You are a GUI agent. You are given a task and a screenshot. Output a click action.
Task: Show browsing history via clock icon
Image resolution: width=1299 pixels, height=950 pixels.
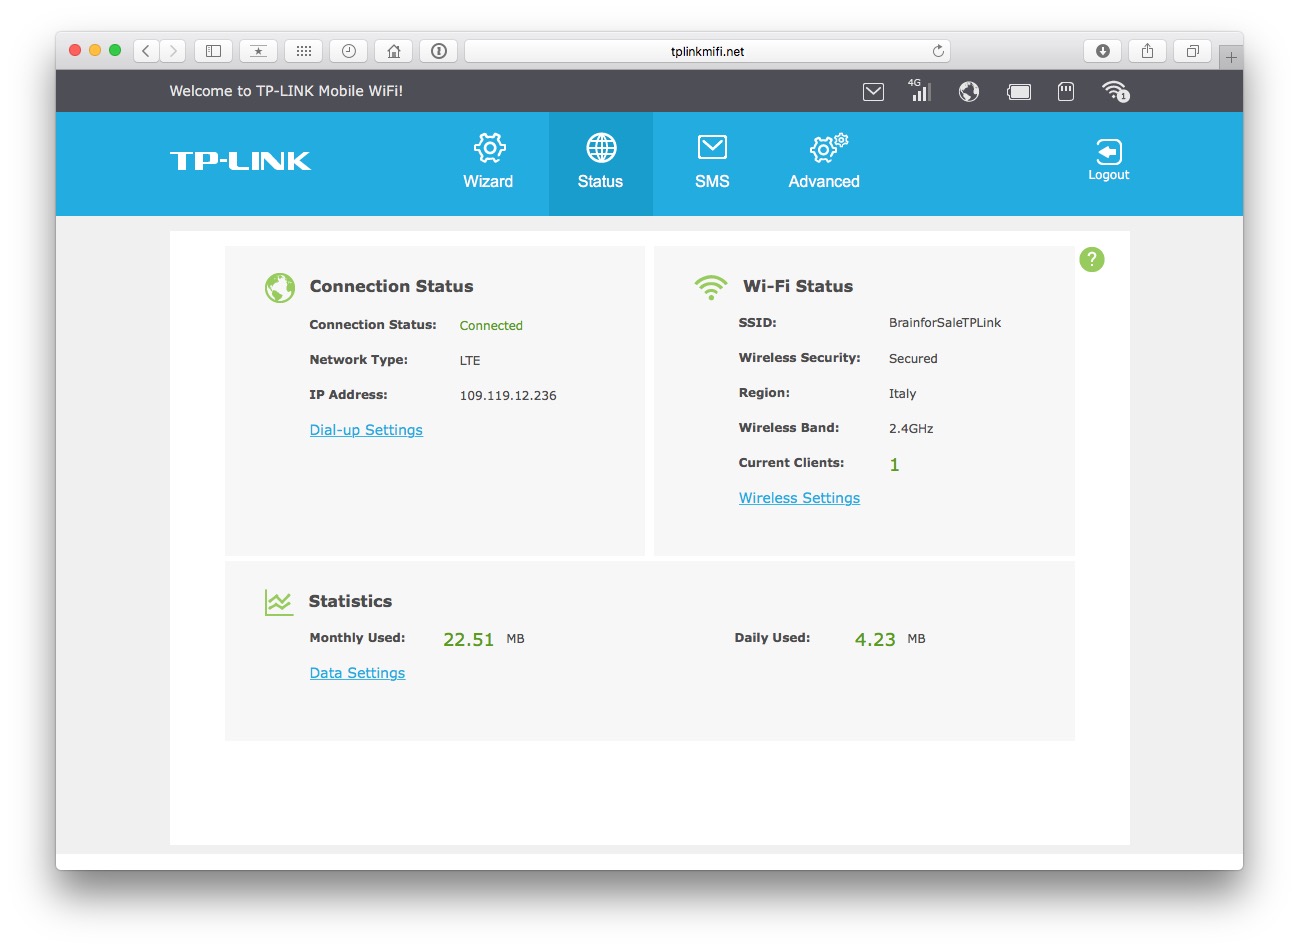[x=349, y=51]
